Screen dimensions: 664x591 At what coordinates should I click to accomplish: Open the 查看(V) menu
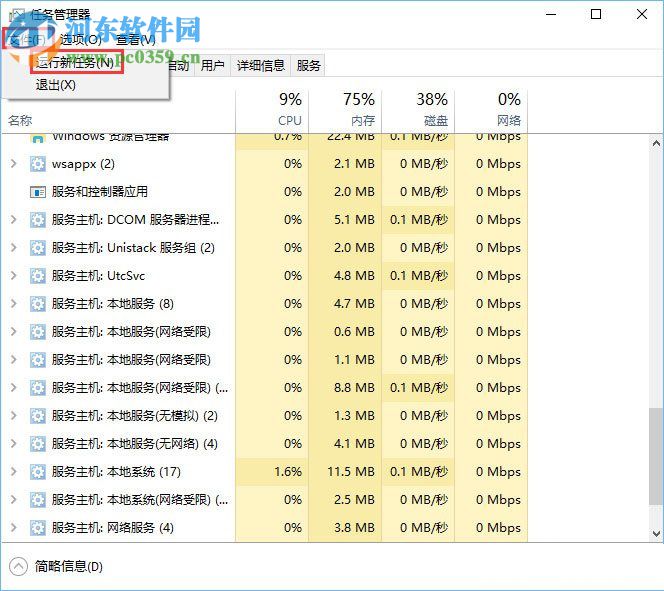[x=136, y=40]
